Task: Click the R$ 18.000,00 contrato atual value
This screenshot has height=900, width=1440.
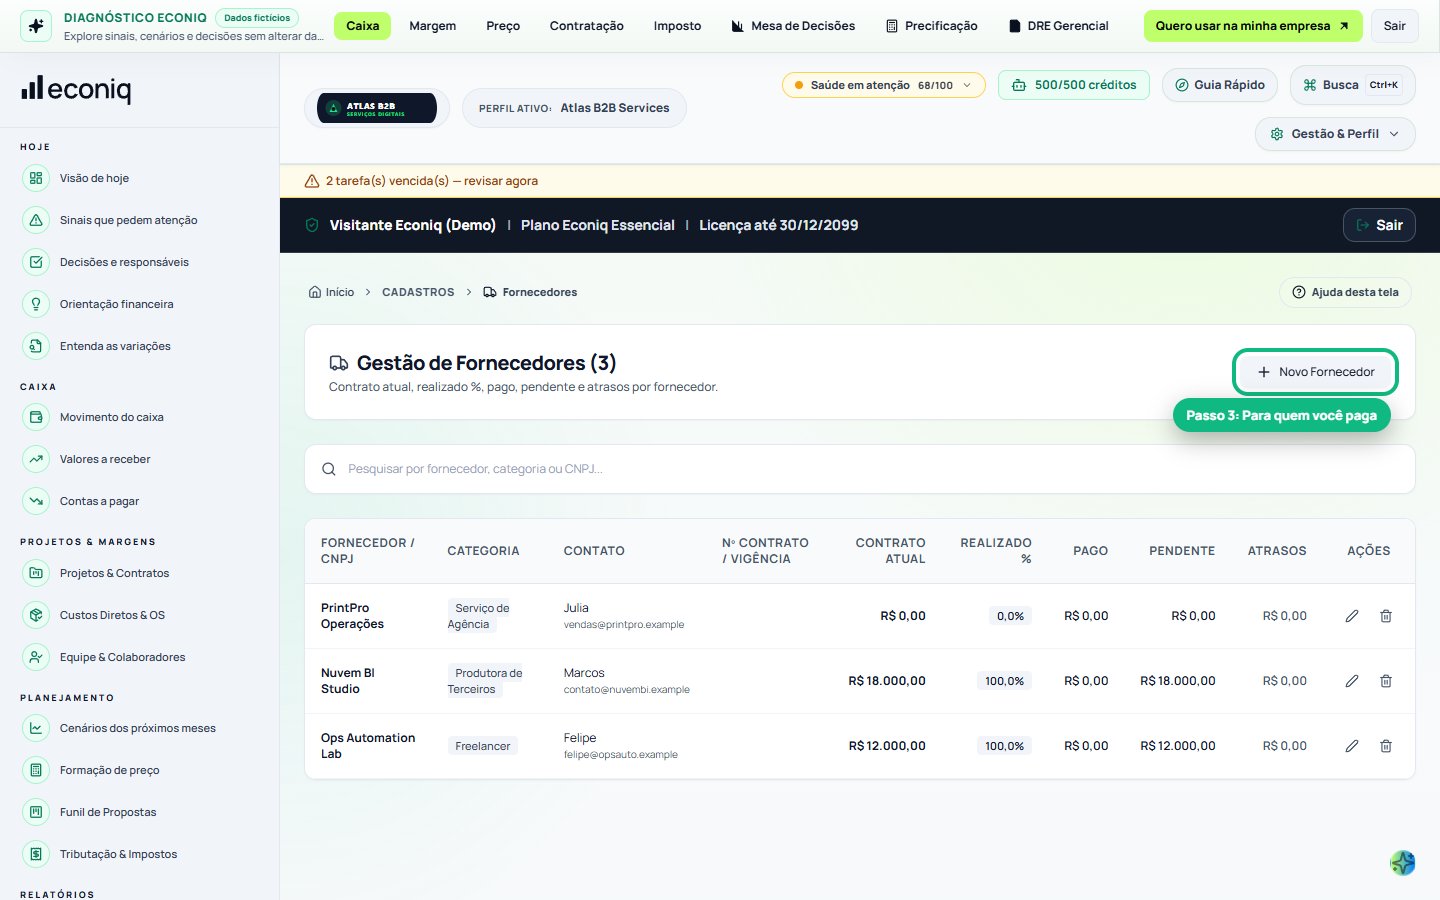Action: (x=887, y=681)
